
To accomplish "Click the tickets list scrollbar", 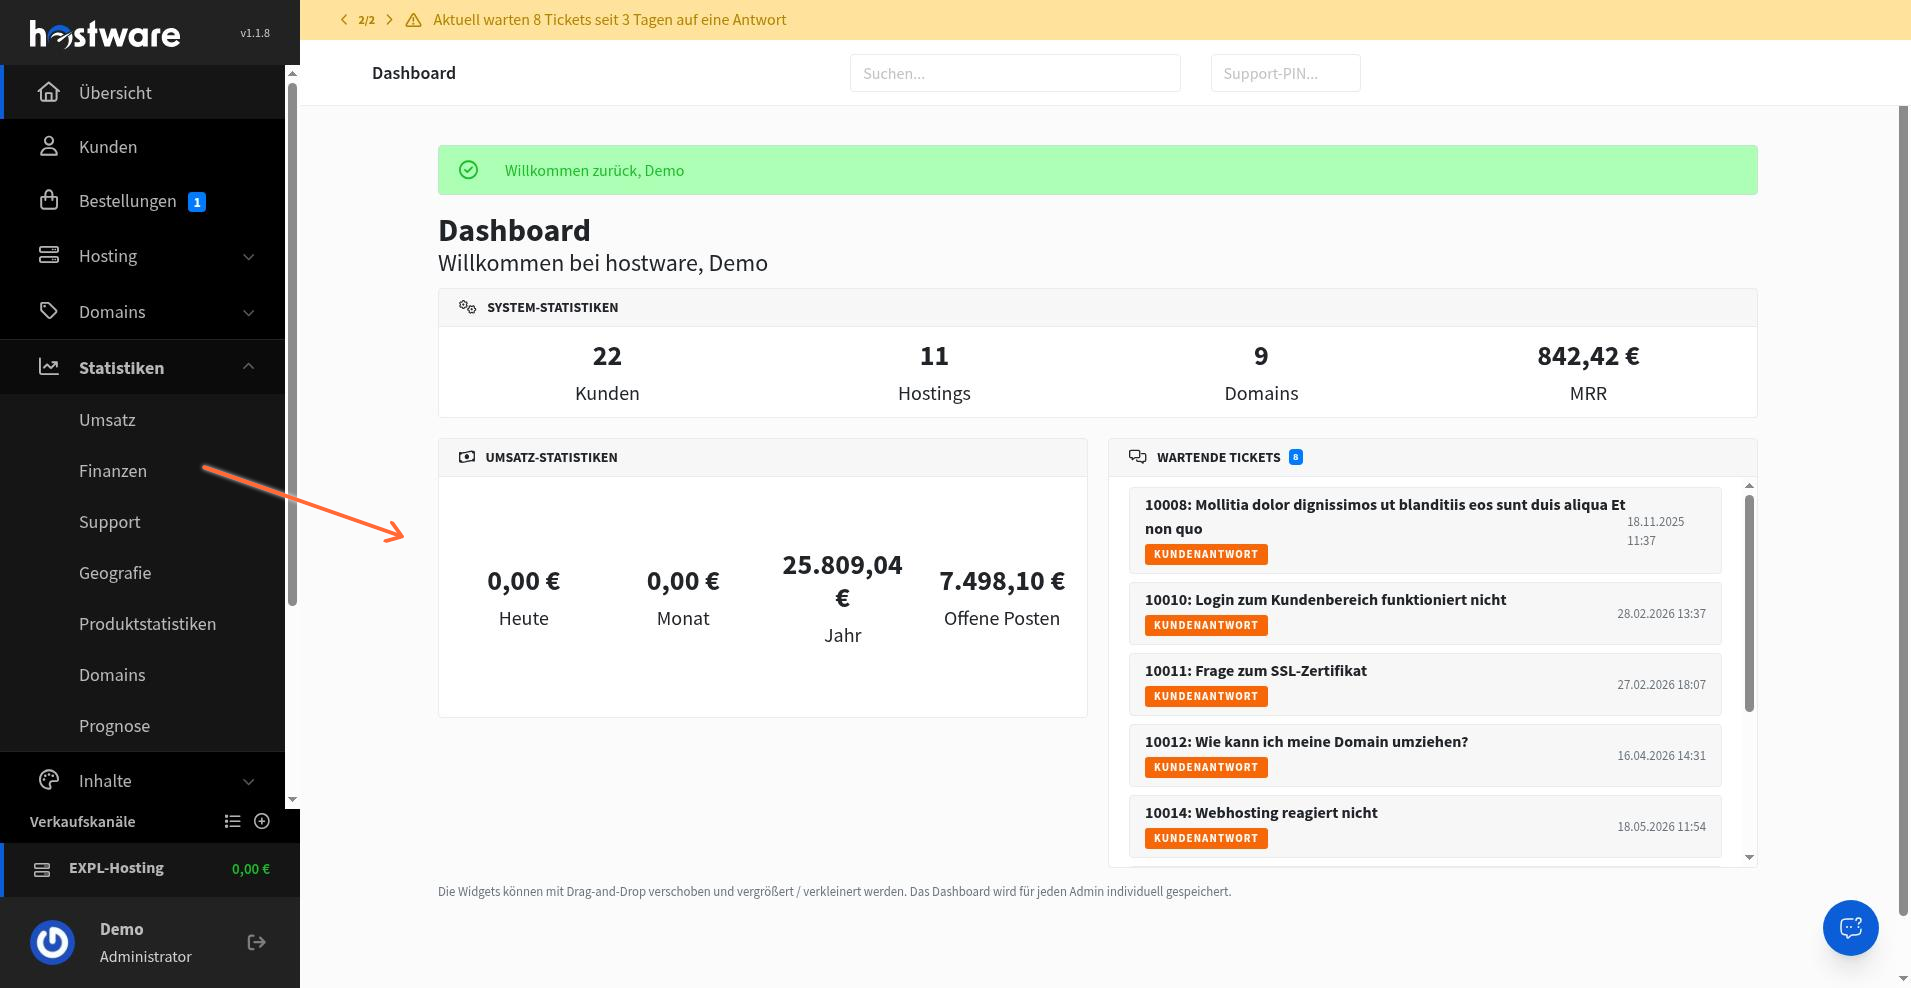I will [x=1749, y=604].
